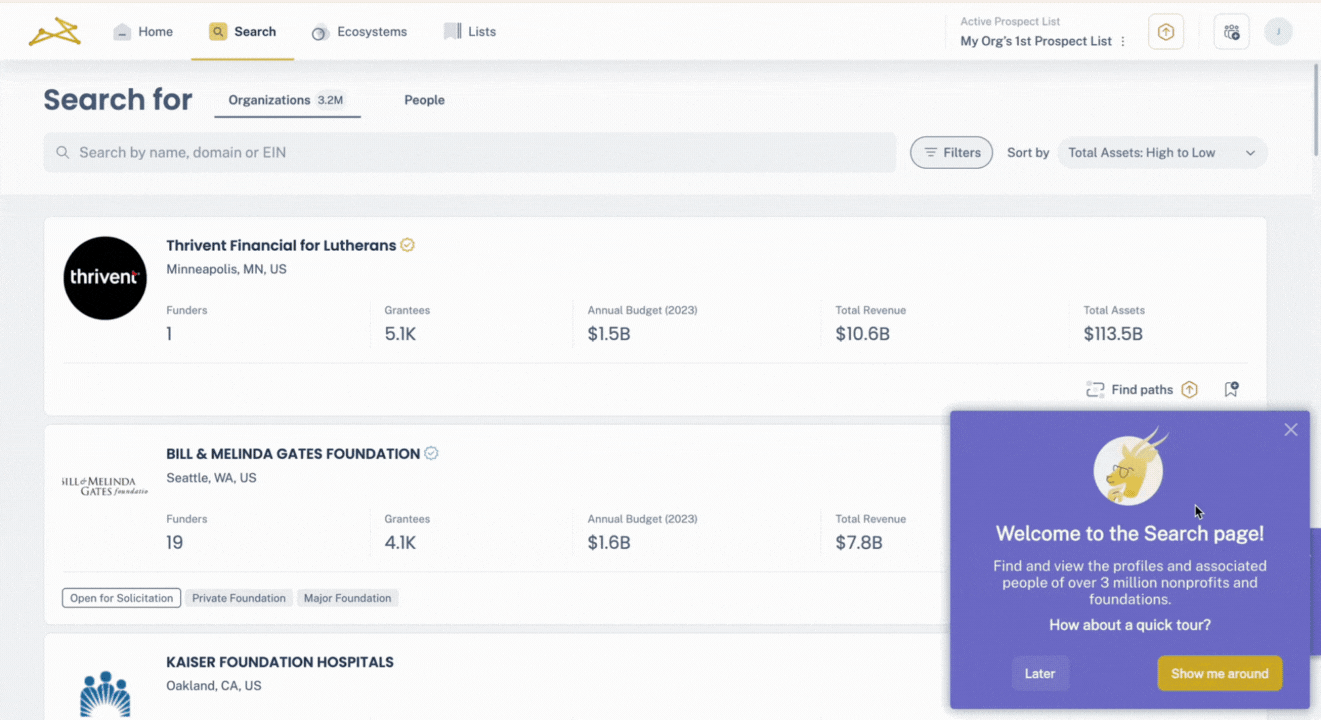Click the verified badge beside Thrivent Financial
The image size is (1321, 720).
click(x=407, y=244)
